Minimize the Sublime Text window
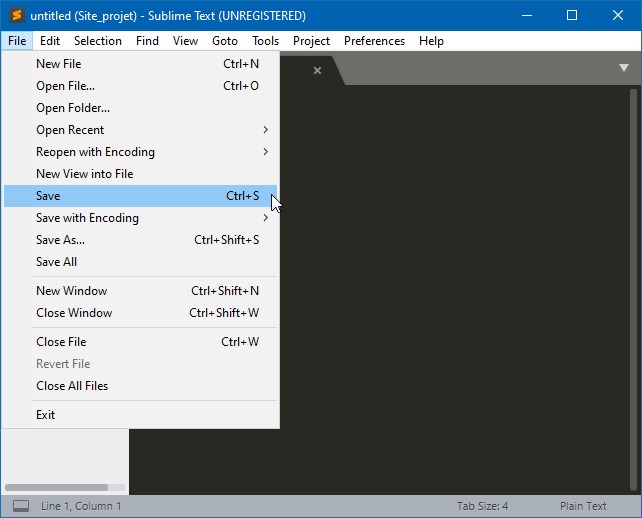Image resolution: width=642 pixels, height=518 pixels. [527, 16]
